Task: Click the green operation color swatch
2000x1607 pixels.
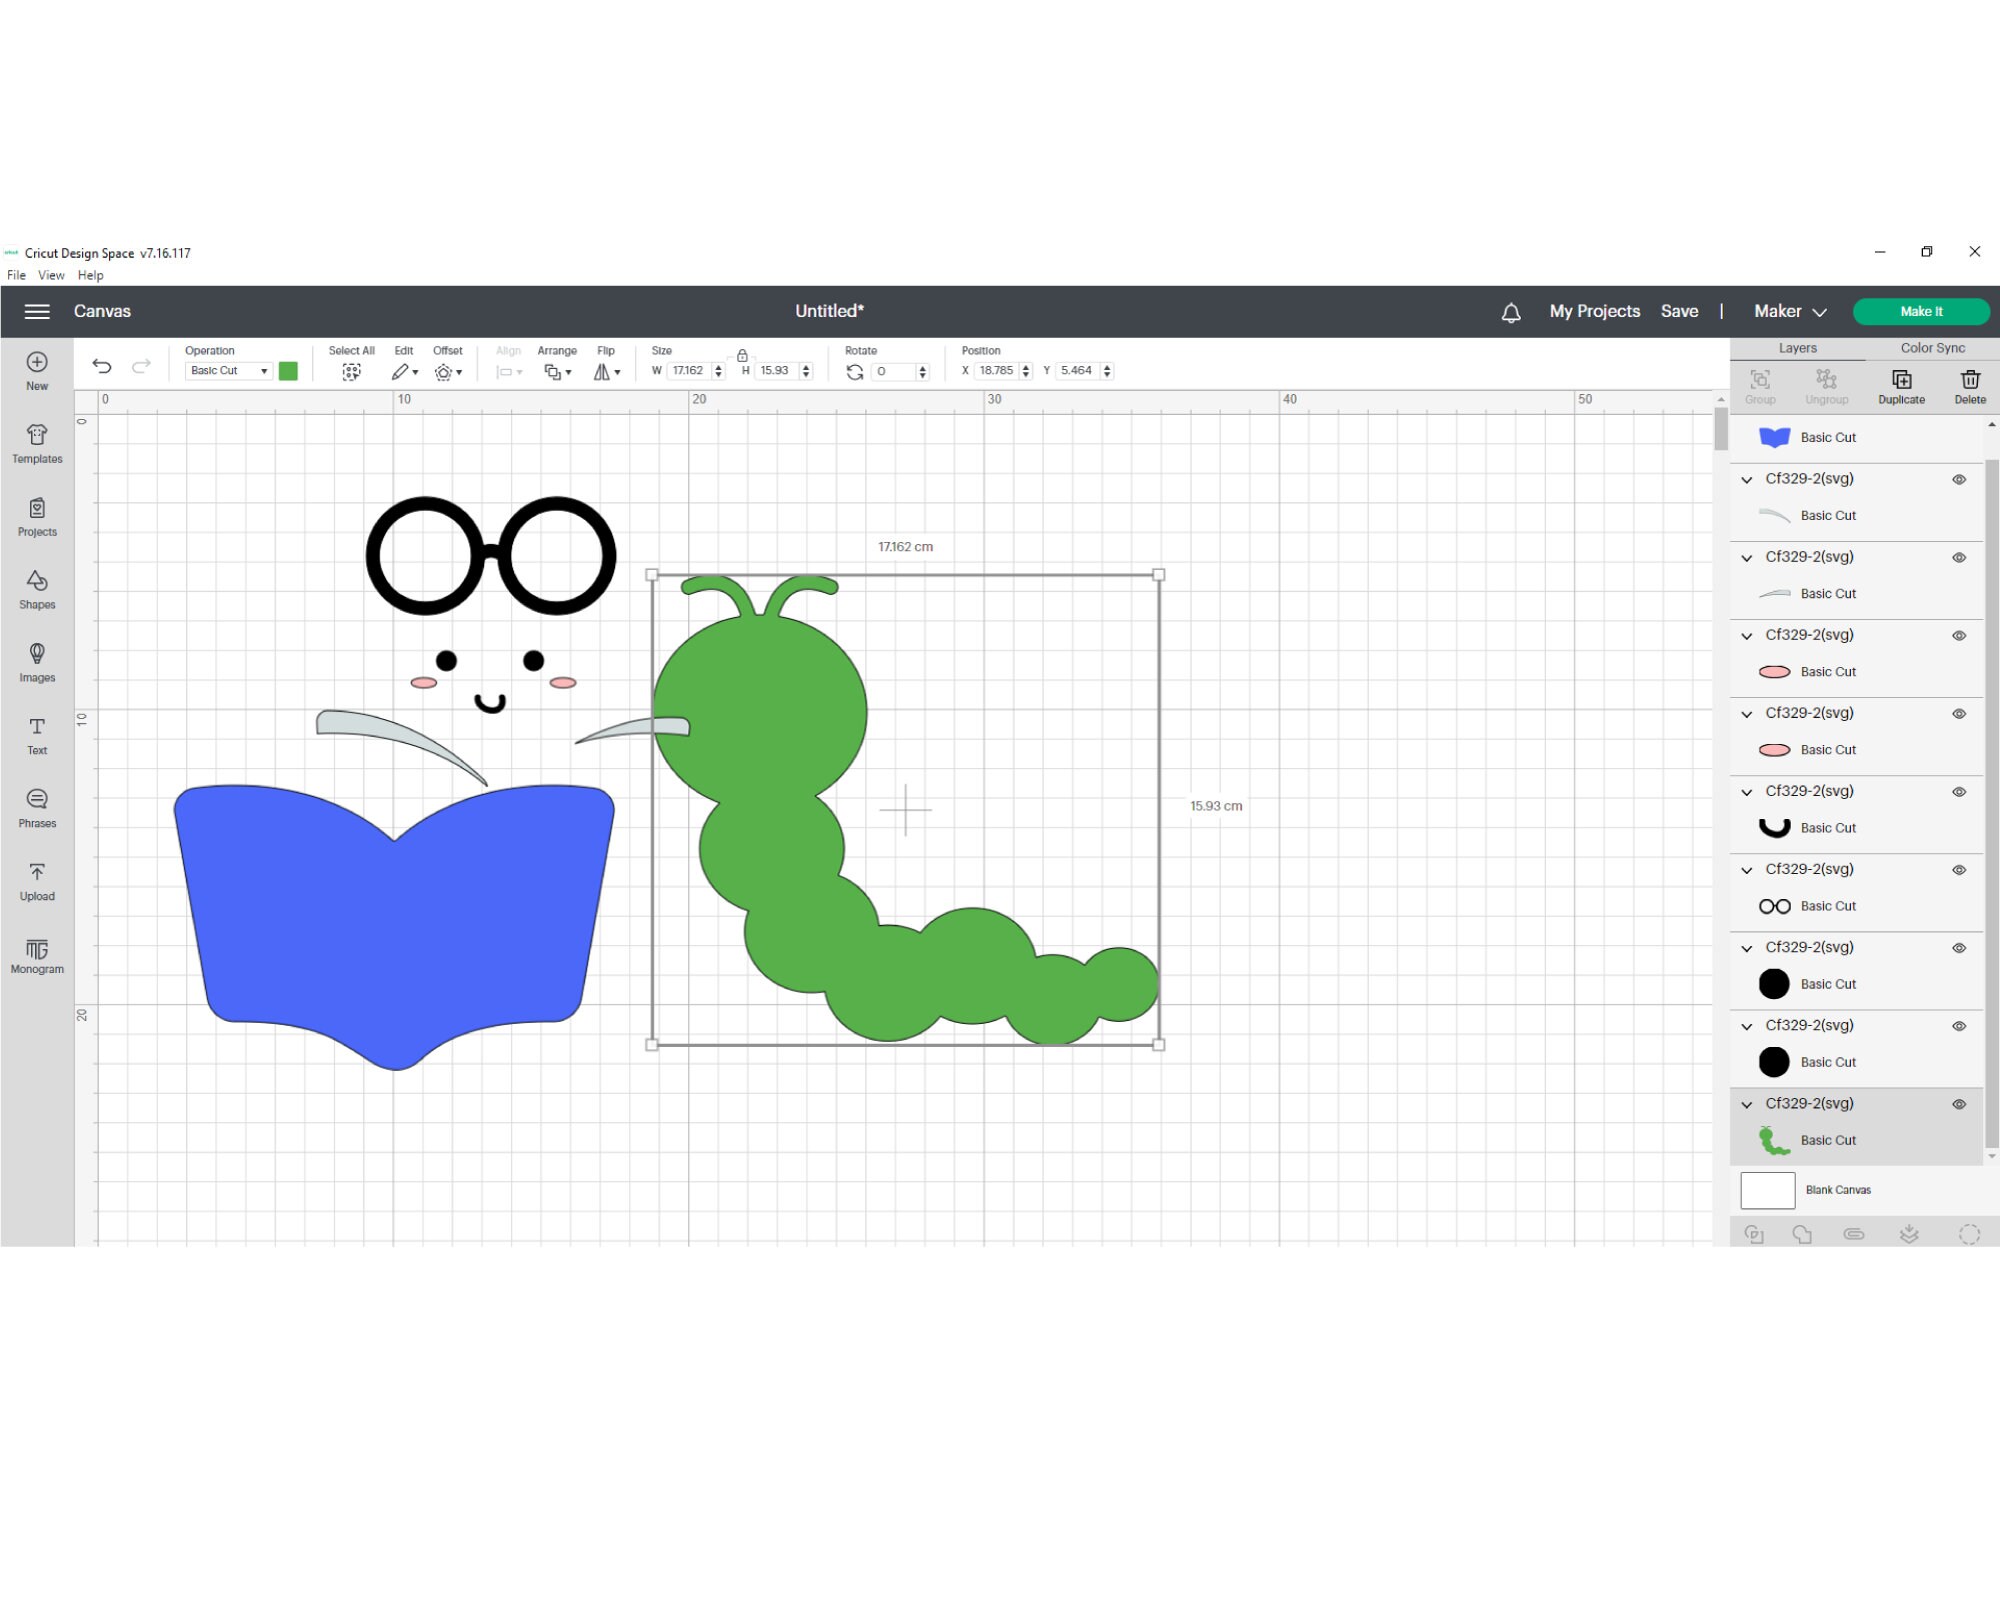Action: click(x=288, y=371)
